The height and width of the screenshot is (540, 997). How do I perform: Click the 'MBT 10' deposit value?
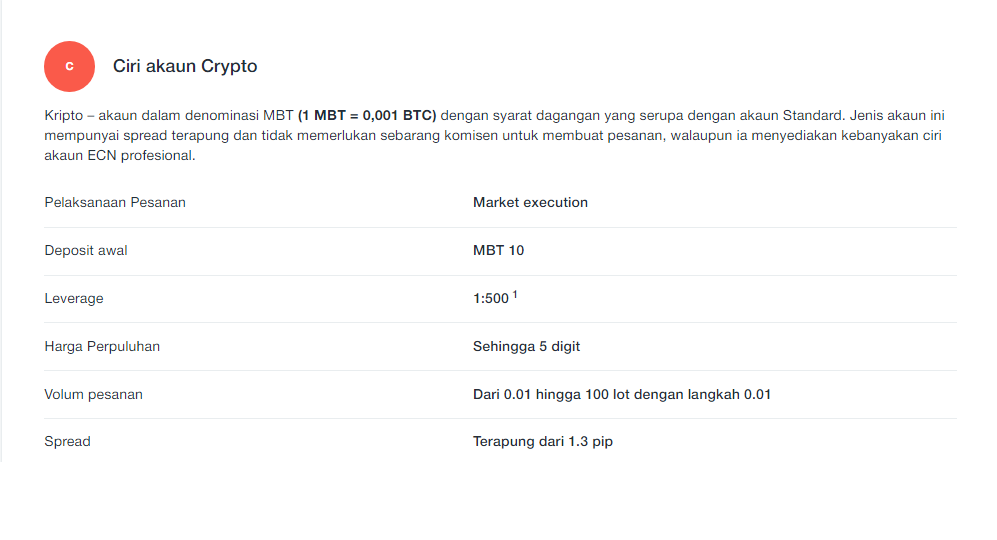[x=498, y=251]
